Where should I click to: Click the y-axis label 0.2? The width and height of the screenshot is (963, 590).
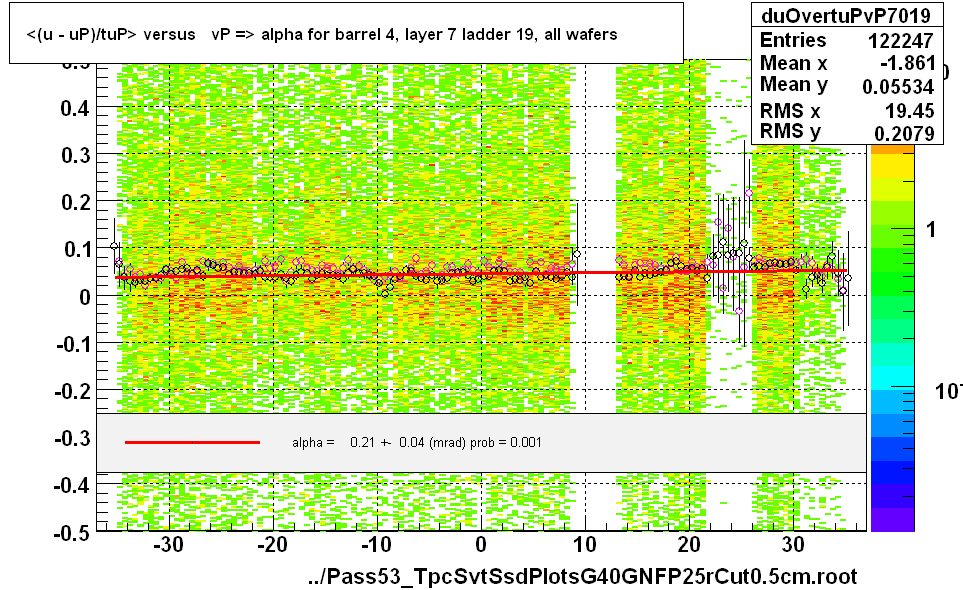76,203
